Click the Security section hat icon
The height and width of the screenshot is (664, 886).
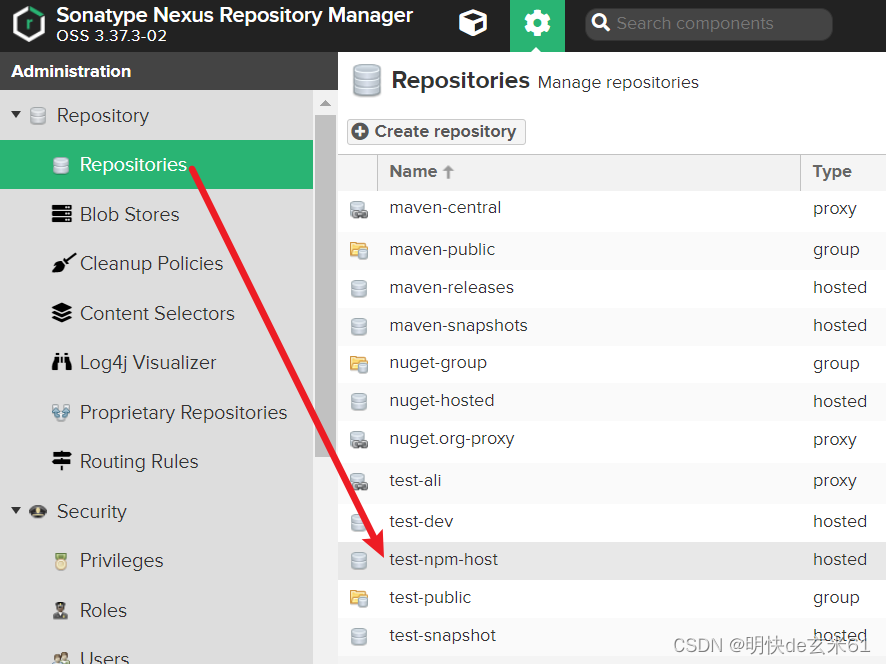click(38, 511)
